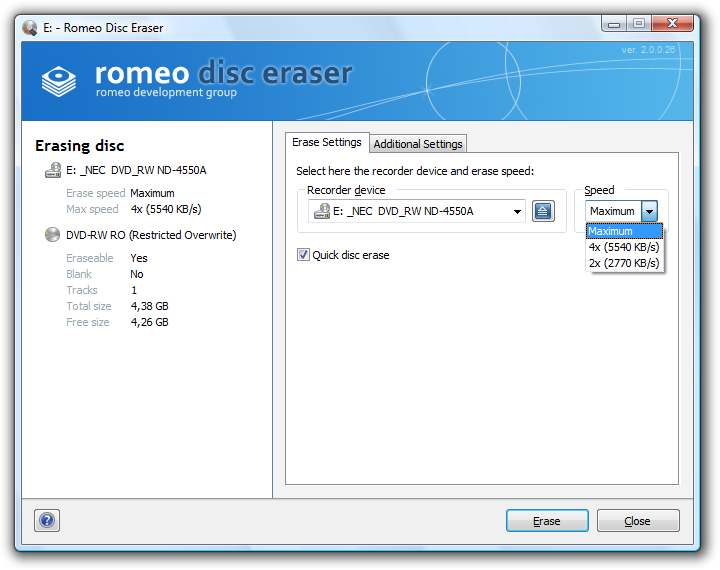Click the 'Erasing disc' heading

pyautogui.click(x=80, y=146)
